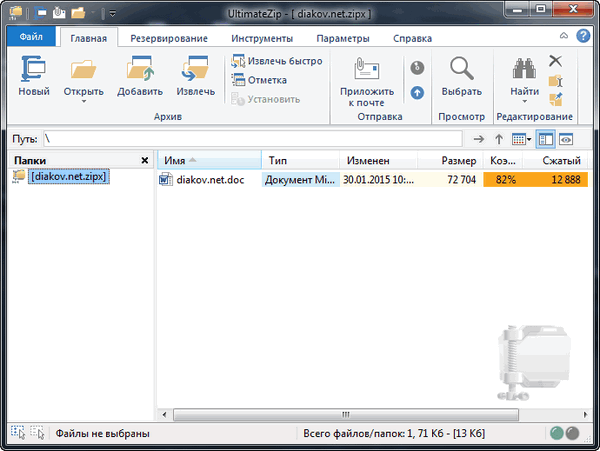This screenshot has width=600, height=451.
Task: Click the Извлечь icon
Action: pyautogui.click(x=195, y=69)
